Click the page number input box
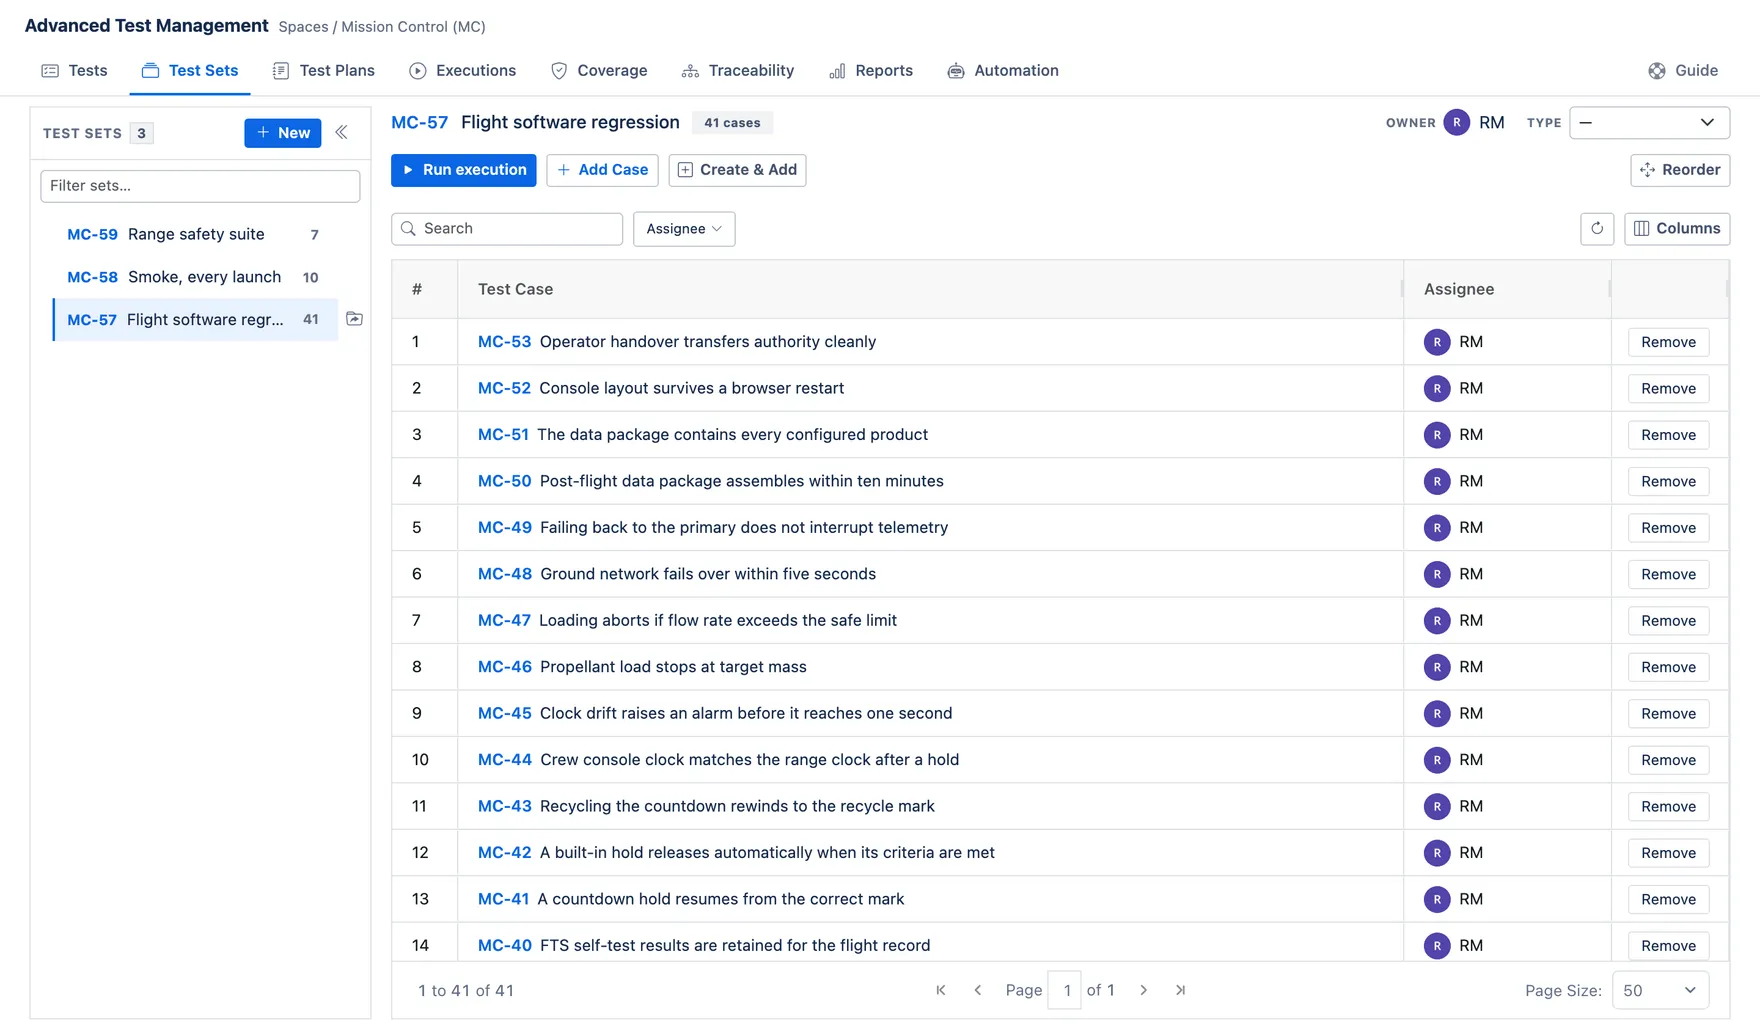The height and width of the screenshot is (1034, 1760). click(1065, 990)
